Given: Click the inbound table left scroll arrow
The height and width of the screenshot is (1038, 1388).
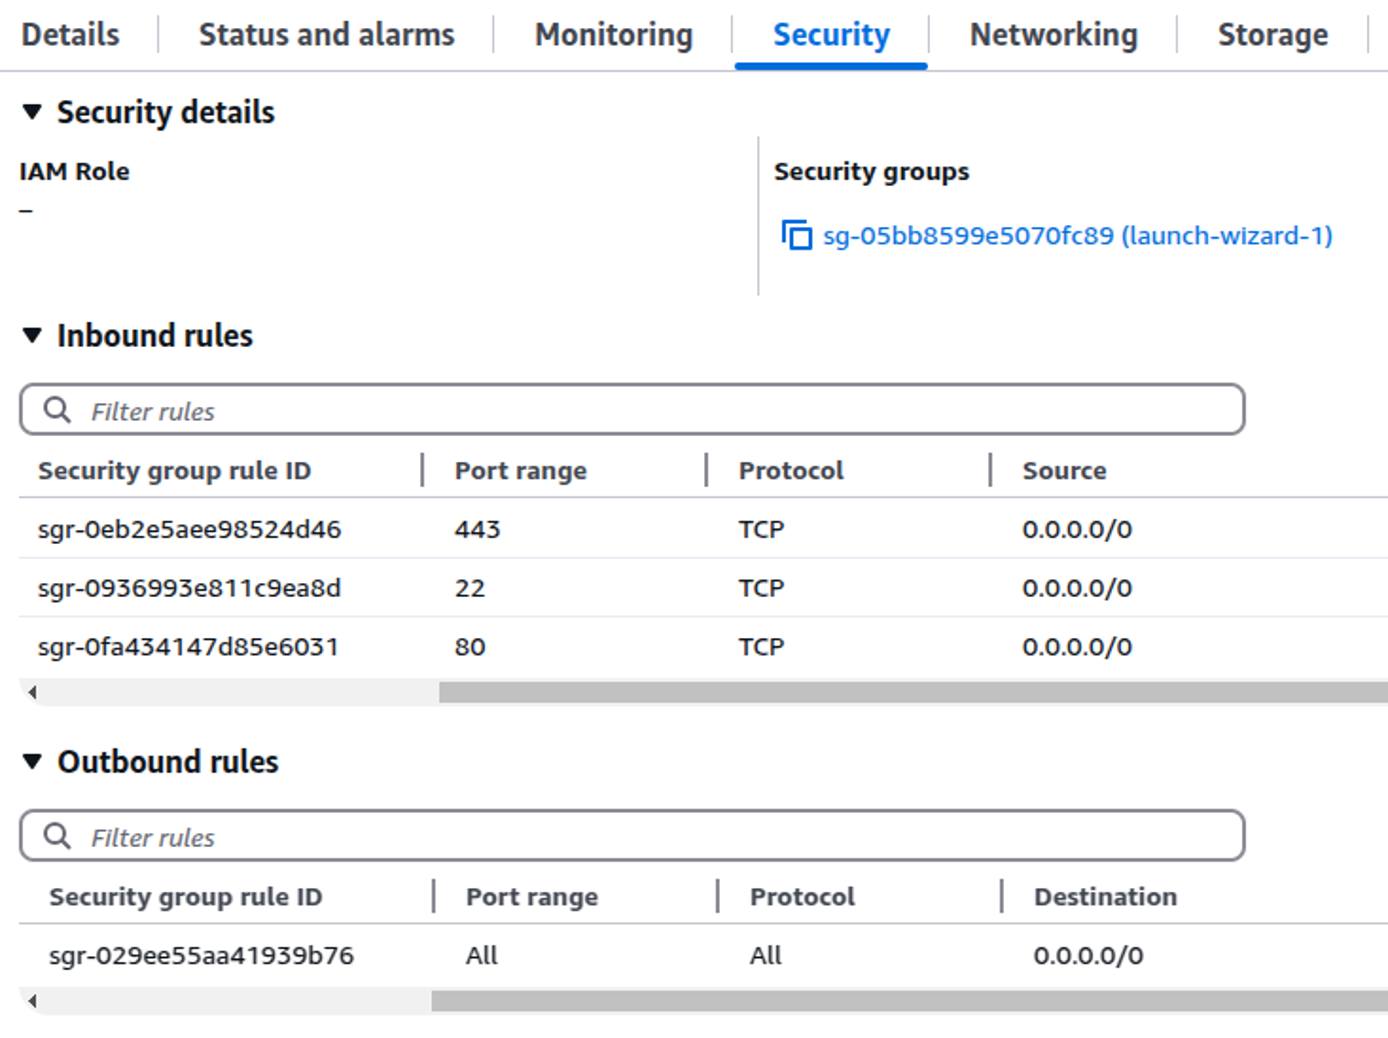Looking at the screenshot, I should click(32, 692).
